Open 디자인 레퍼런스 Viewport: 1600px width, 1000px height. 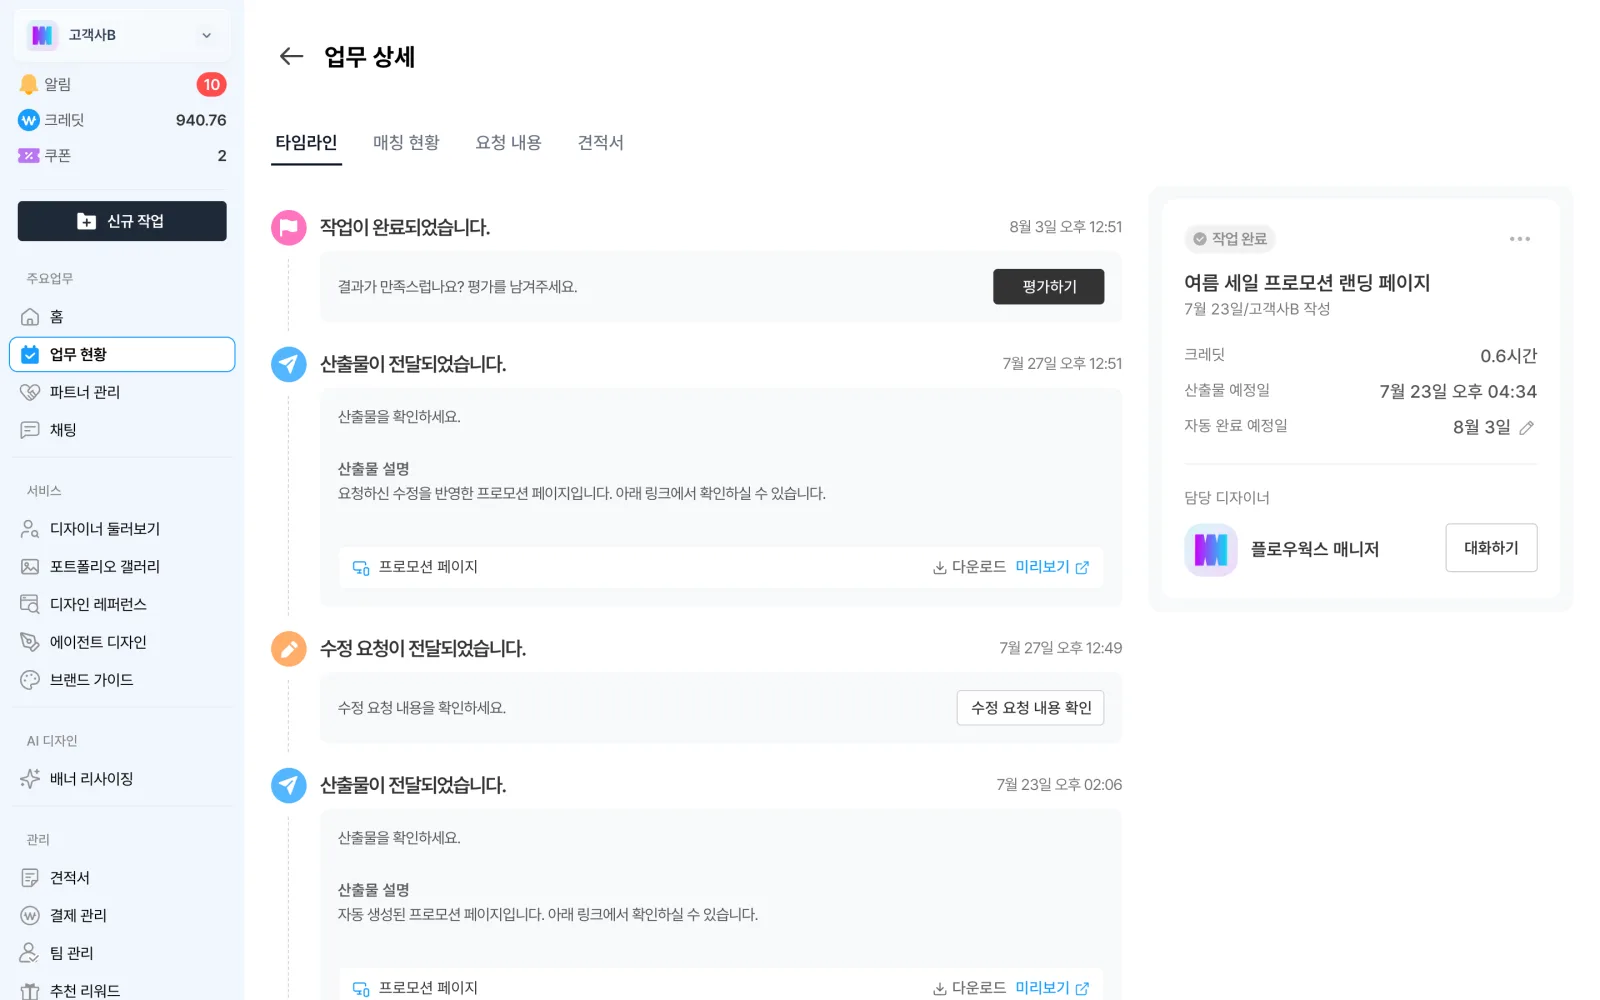(x=122, y=604)
